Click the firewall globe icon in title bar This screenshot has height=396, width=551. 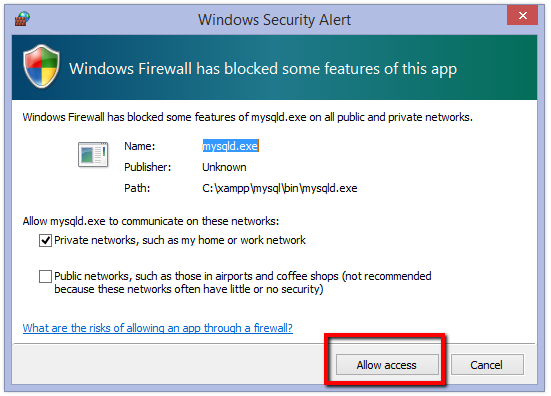[x=22, y=19]
